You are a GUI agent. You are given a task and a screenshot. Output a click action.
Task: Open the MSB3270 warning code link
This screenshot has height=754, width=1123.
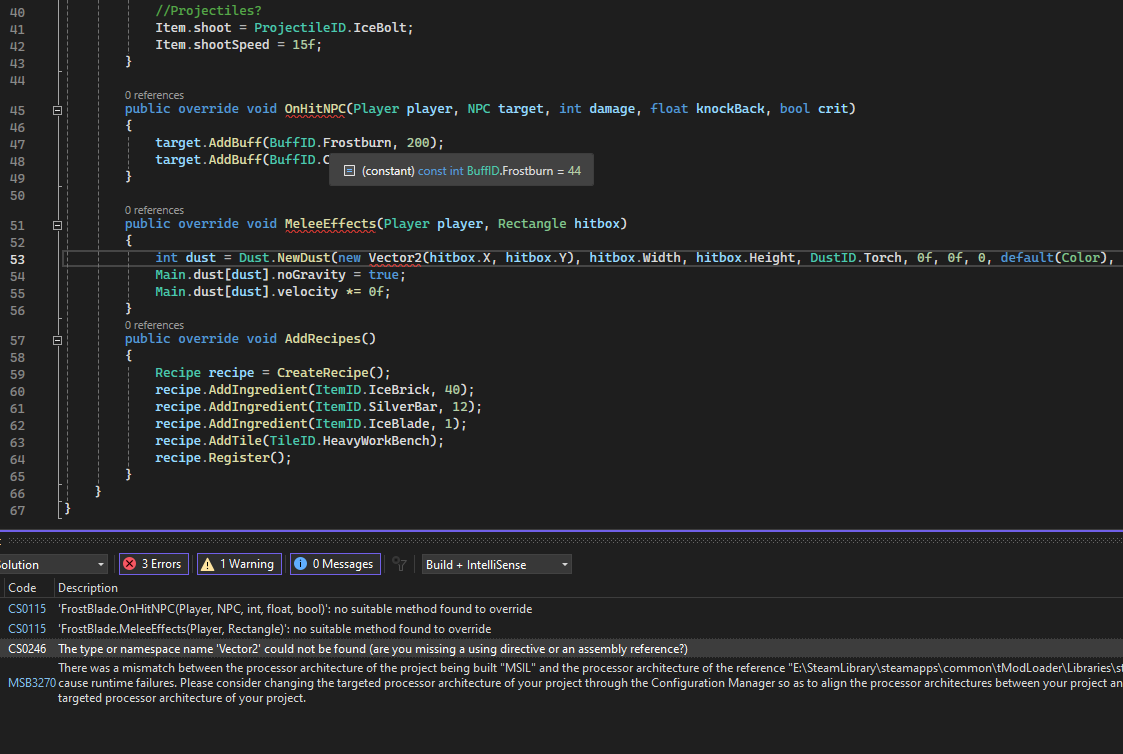[x=29, y=682]
